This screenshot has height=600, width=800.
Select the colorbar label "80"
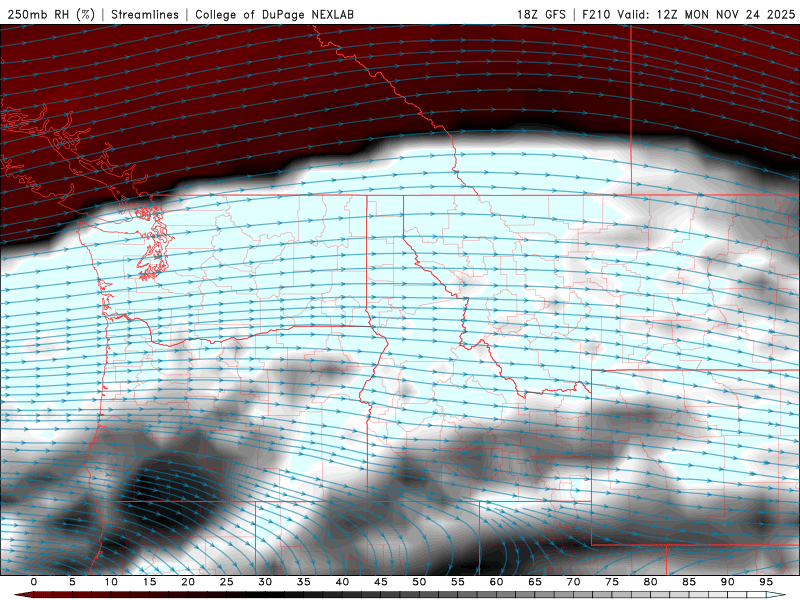[x=651, y=582]
